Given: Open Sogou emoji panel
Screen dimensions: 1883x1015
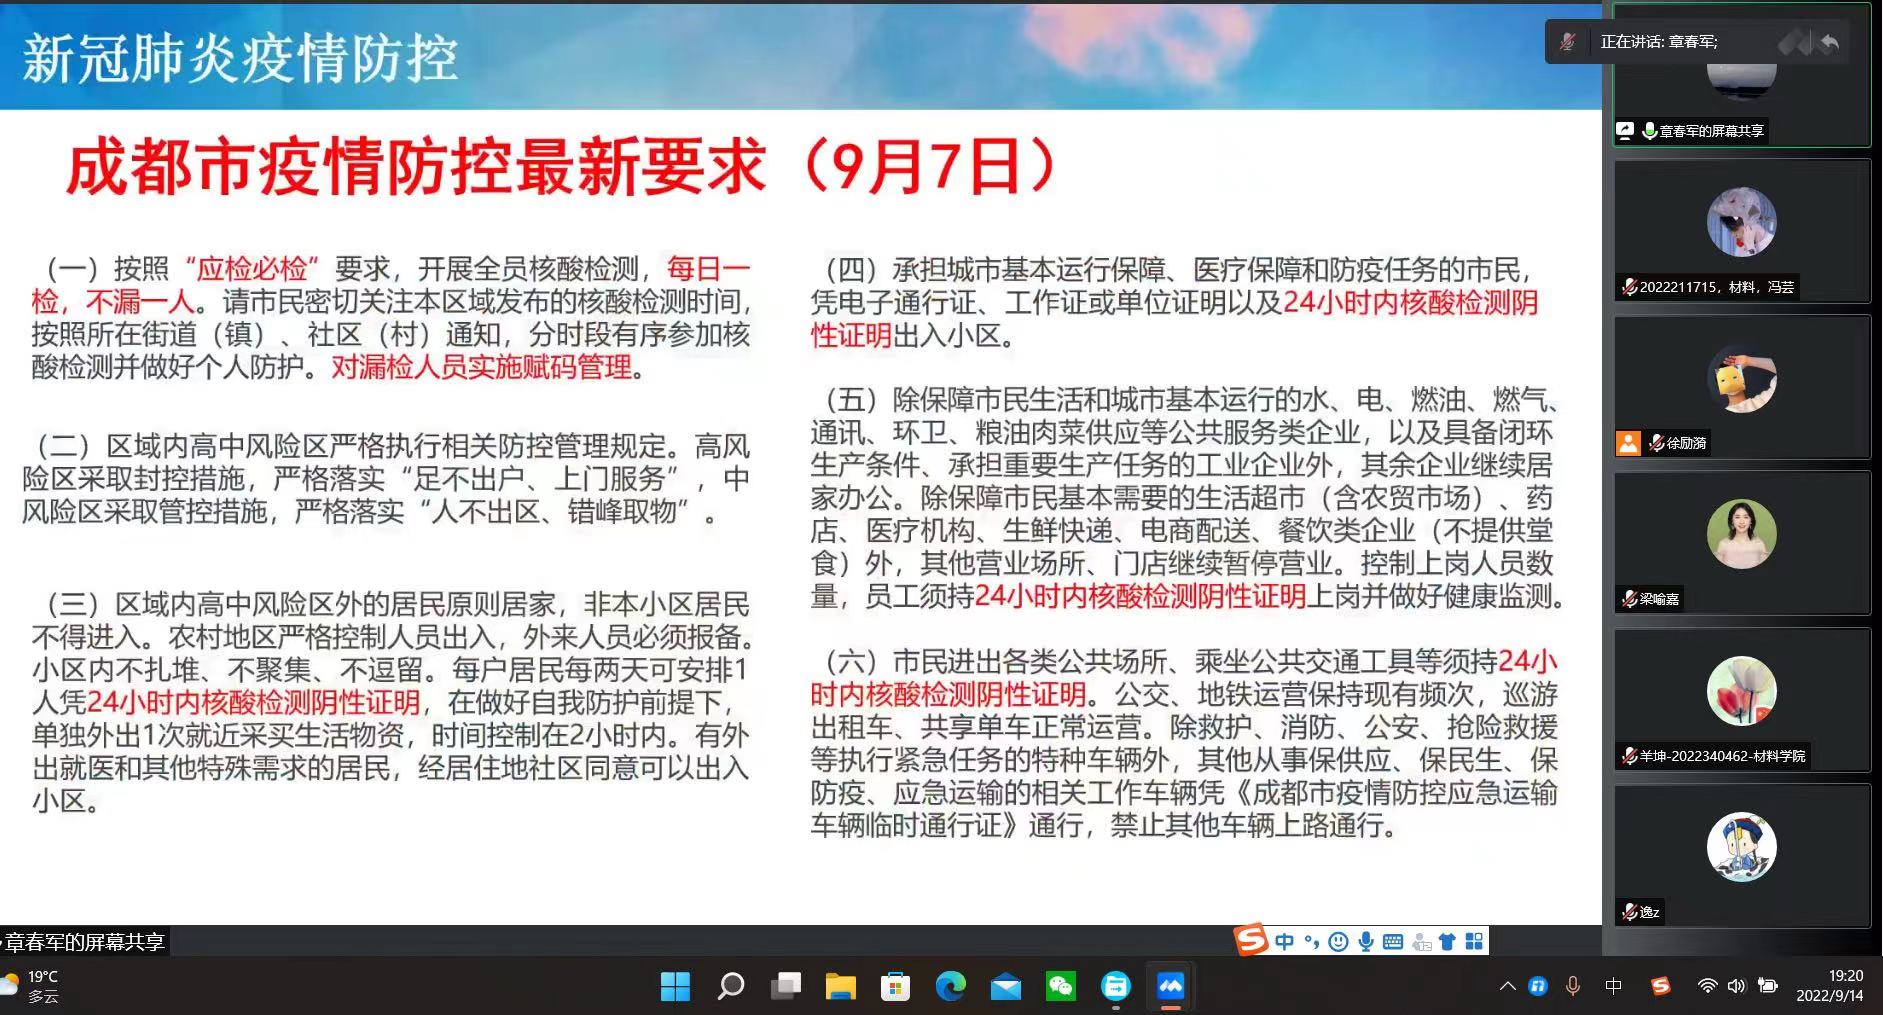Looking at the screenshot, I should [x=1338, y=941].
